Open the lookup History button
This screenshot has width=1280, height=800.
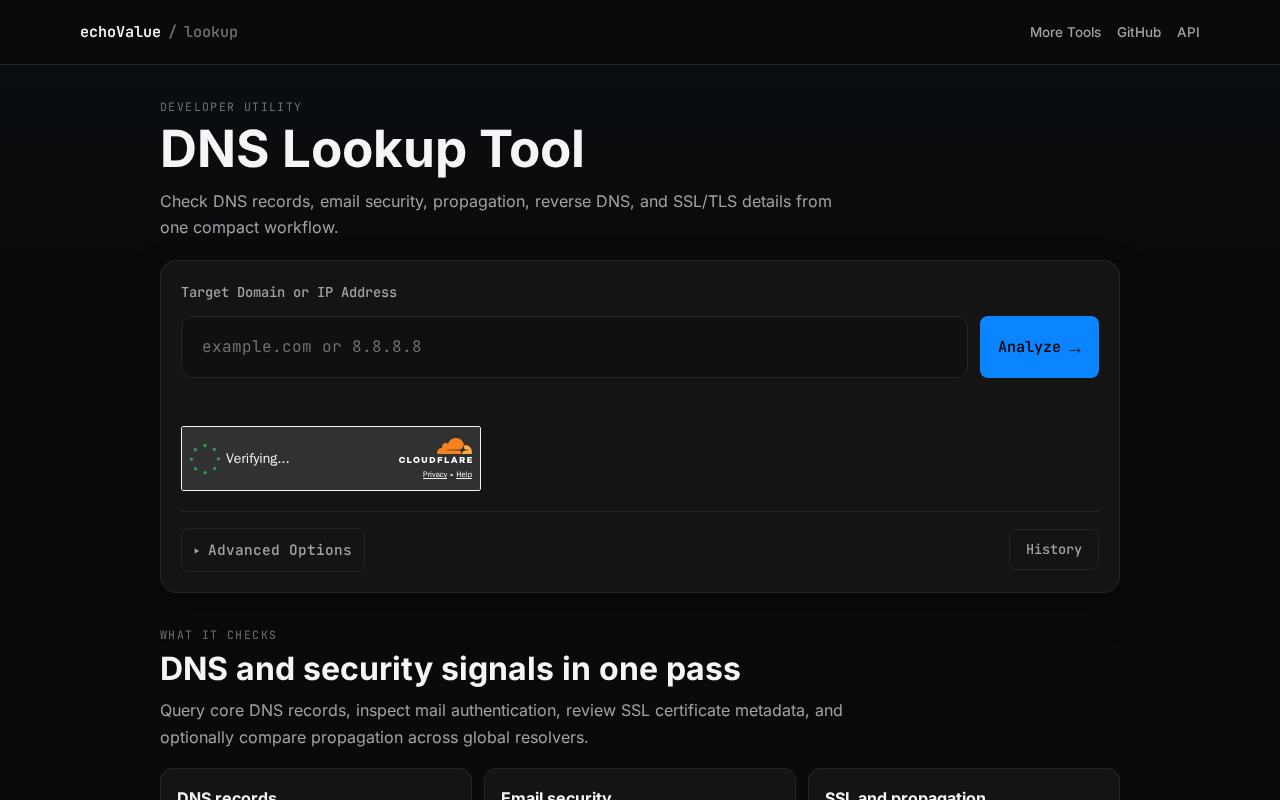click(x=1053, y=550)
